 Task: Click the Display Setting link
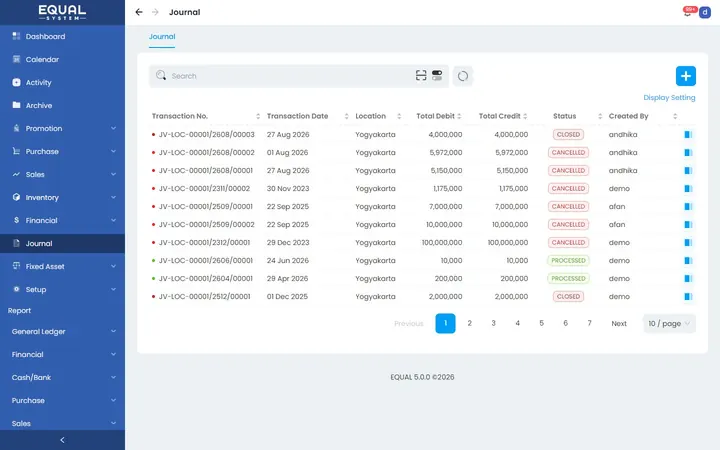669,97
